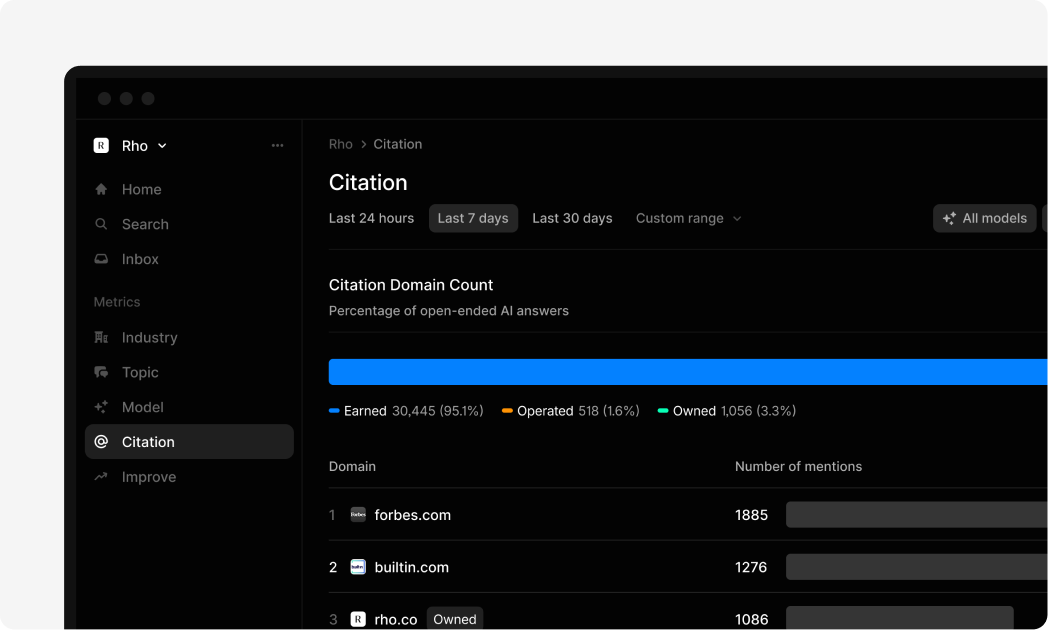
Task: Select the Last 24 hours range
Action: (371, 218)
